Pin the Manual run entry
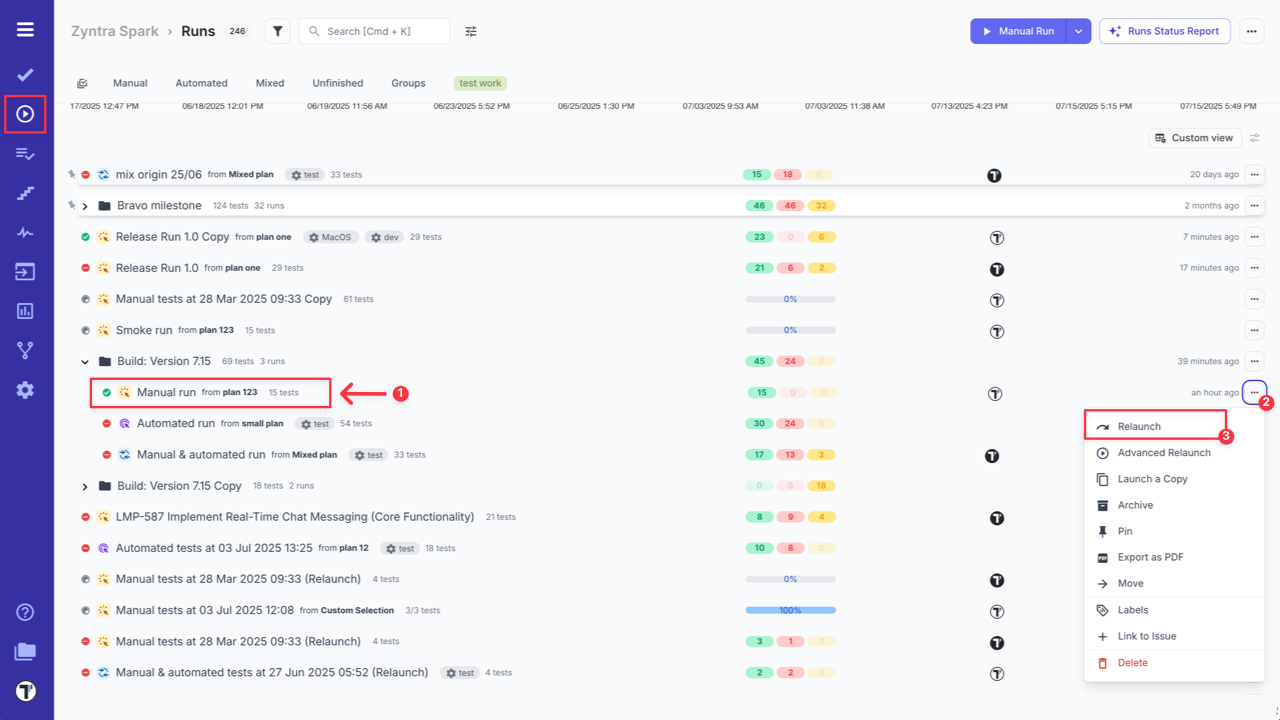Viewport: 1280px width, 720px height. (x=1127, y=530)
